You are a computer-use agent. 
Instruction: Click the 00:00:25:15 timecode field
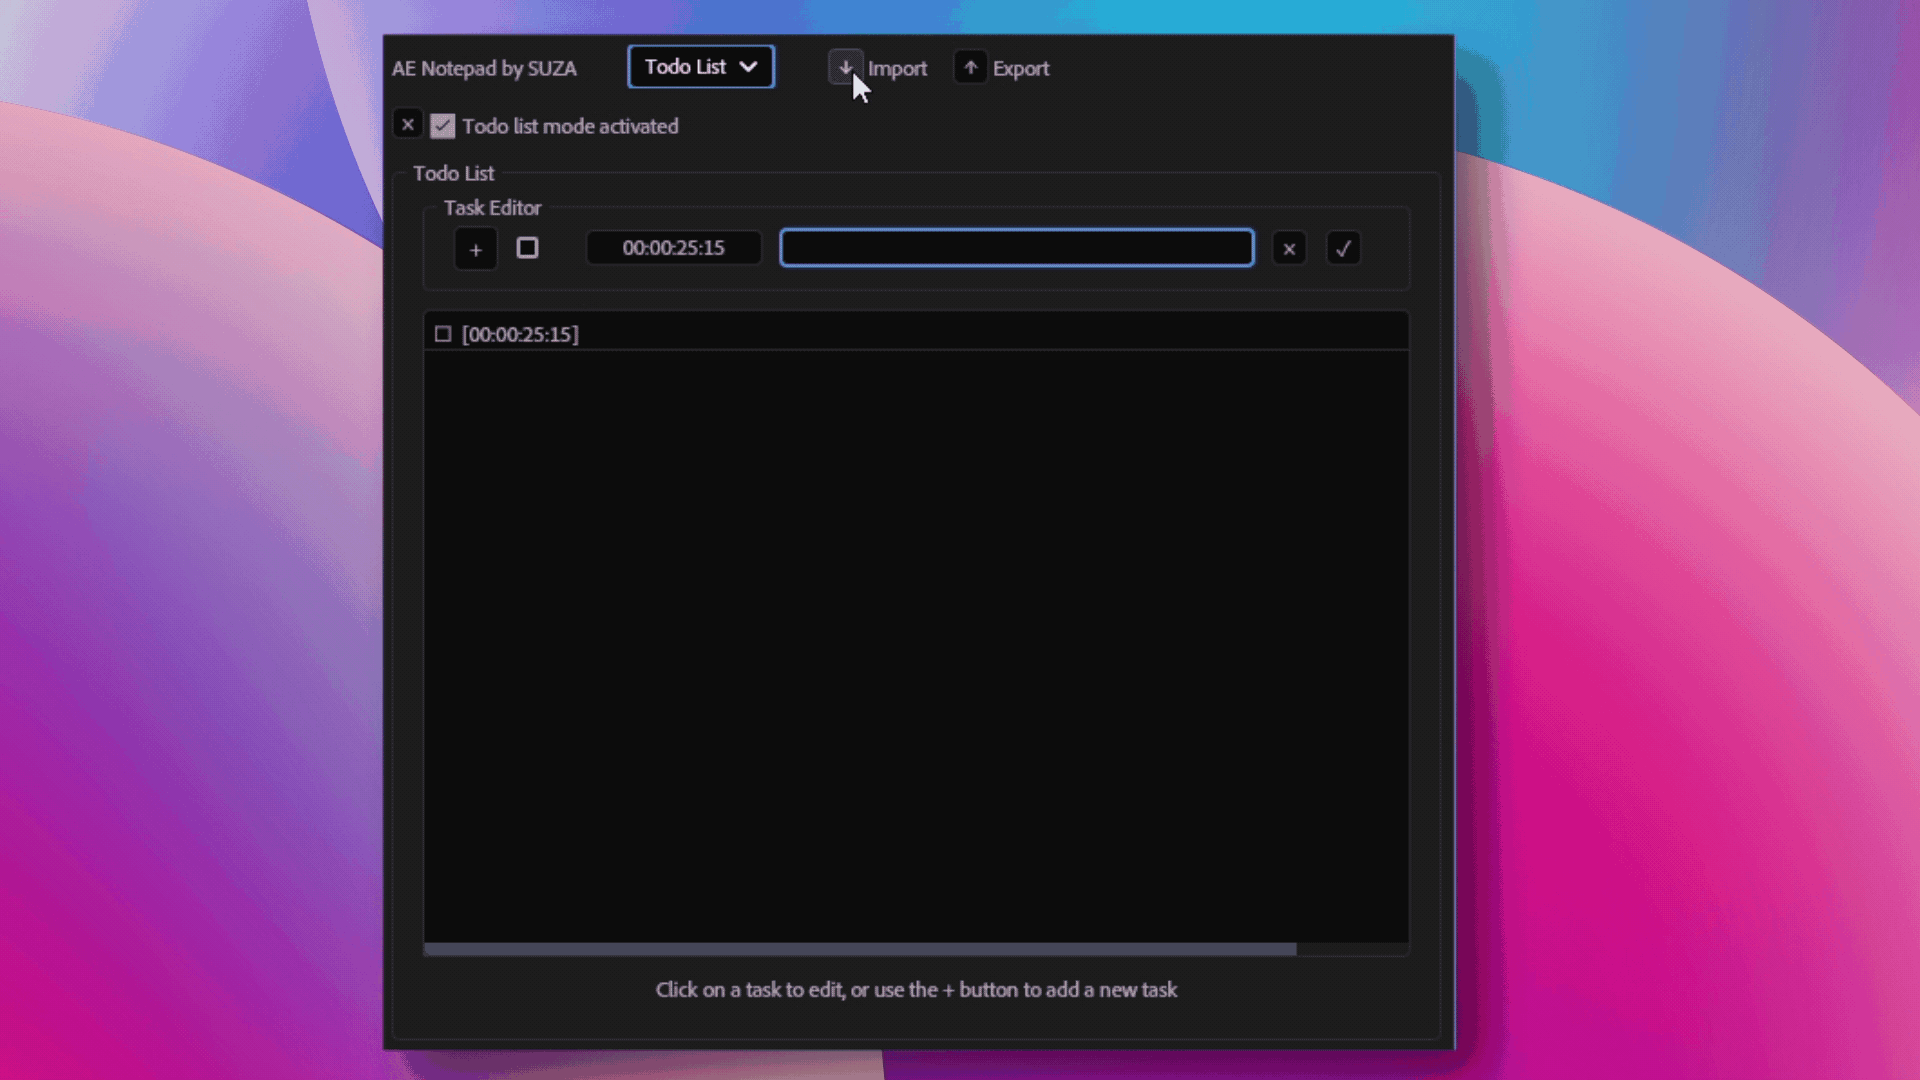[x=673, y=248]
